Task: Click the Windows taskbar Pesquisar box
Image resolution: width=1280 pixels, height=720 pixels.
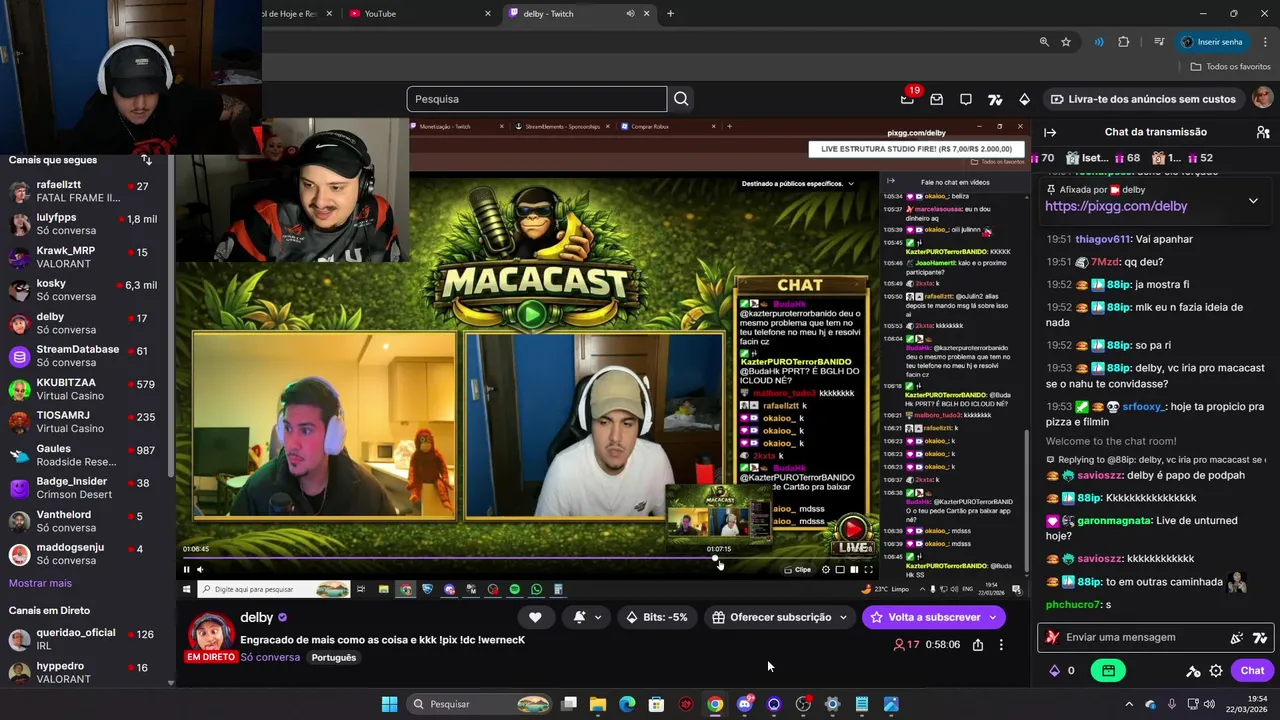Action: coord(481,704)
